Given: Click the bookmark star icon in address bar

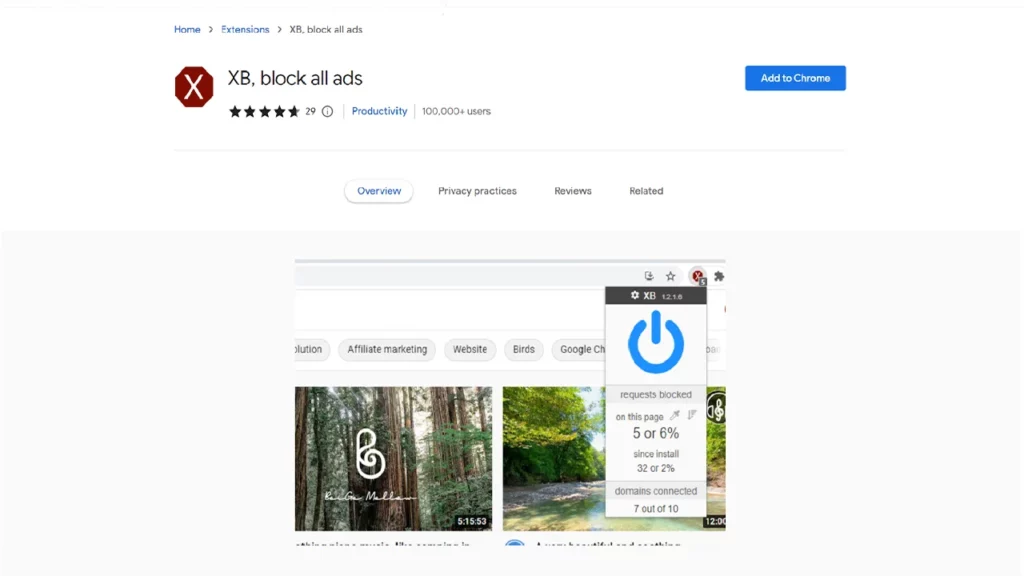Looking at the screenshot, I should (671, 277).
